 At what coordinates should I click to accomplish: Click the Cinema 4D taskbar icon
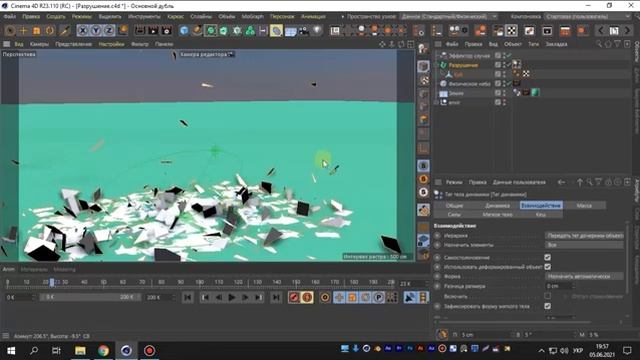(x=126, y=351)
